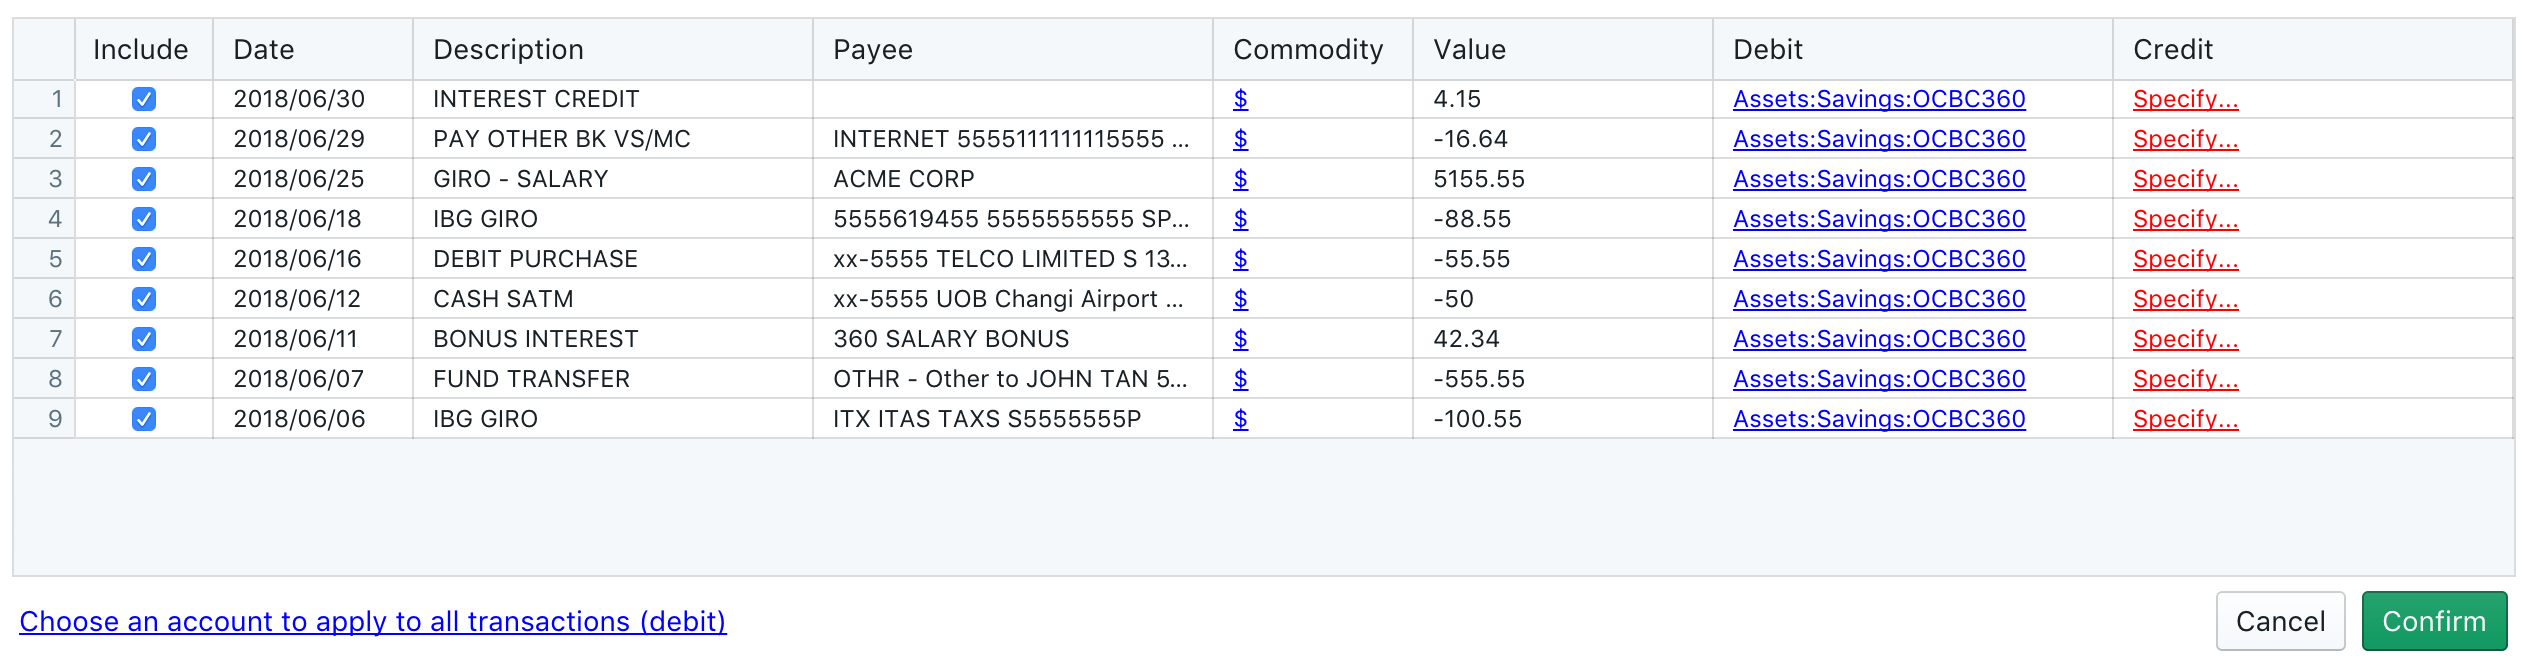
Task: Open 'Choose an account to apply to all' link
Action: tap(373, 621)
